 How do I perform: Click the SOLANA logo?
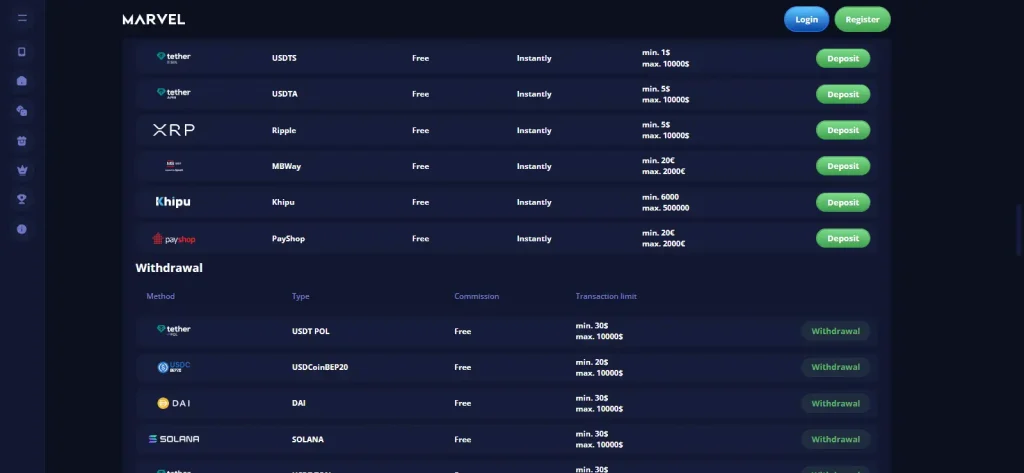click(x=174, y=439)
